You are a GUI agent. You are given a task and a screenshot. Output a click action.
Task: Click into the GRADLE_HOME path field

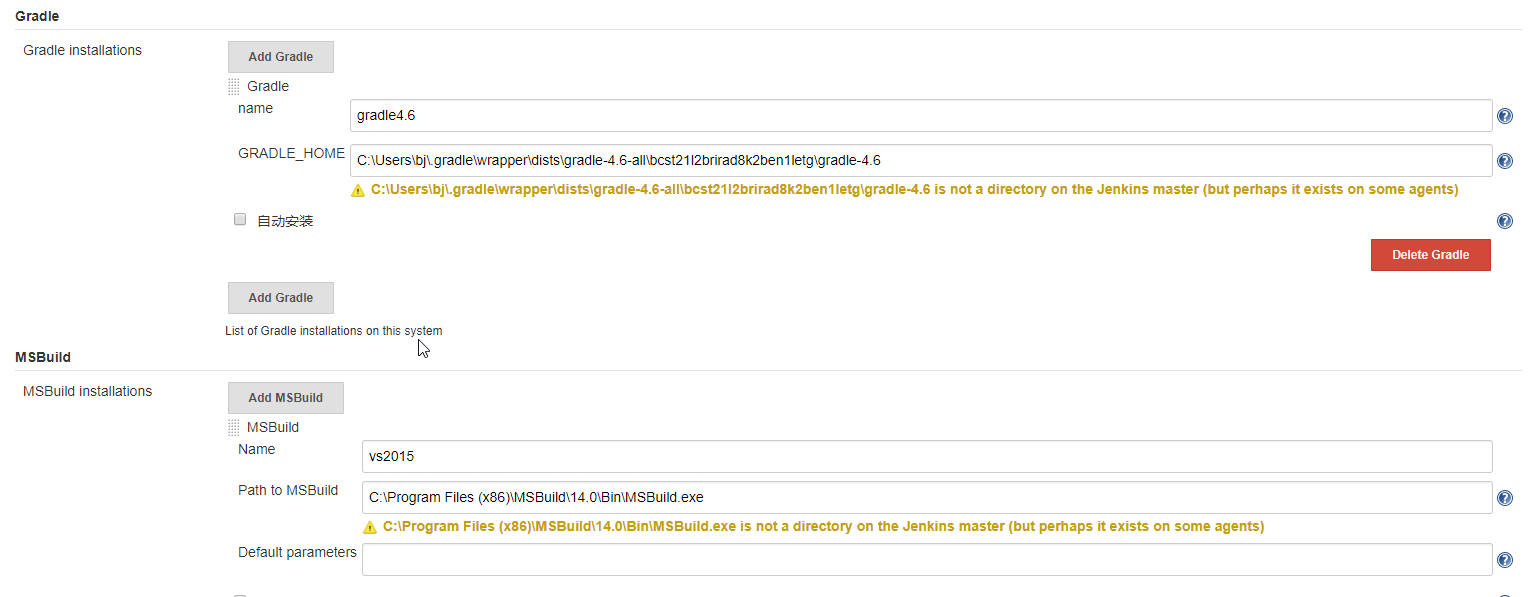tap(920, 160)
